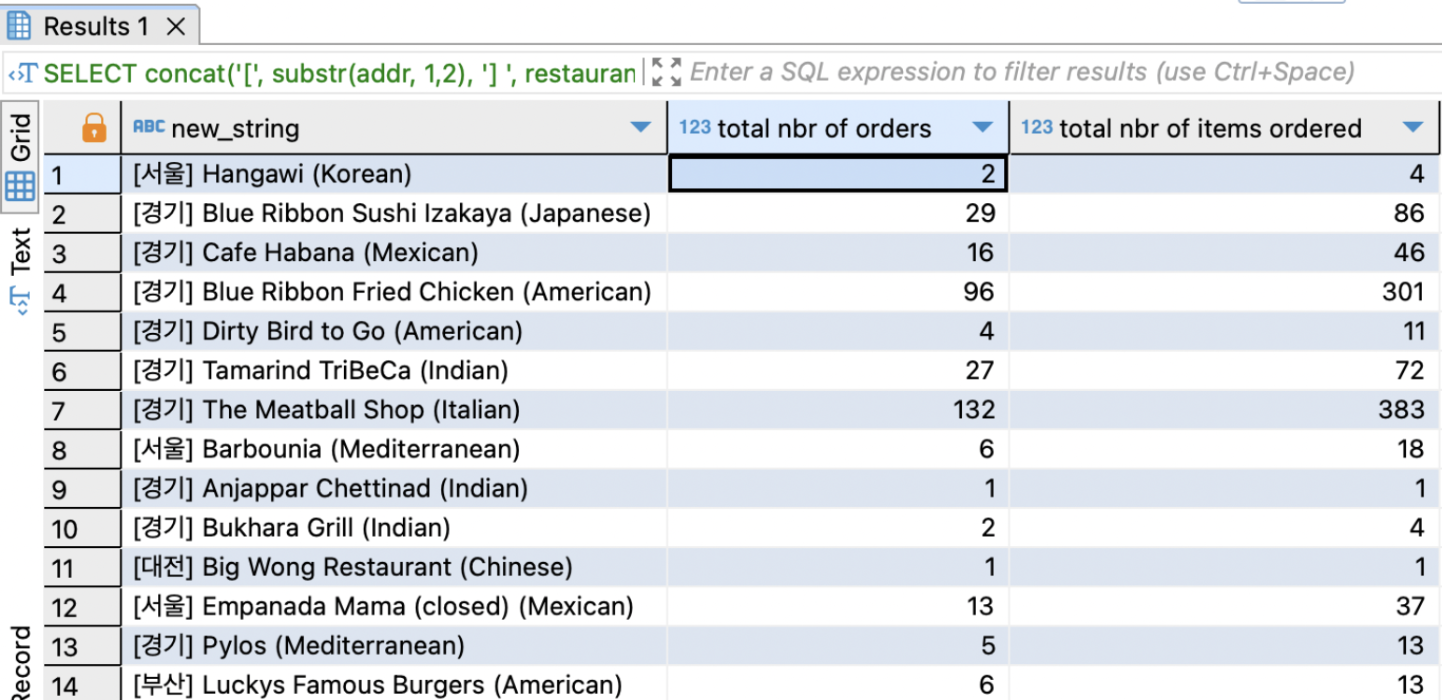Select 'Blue Ribbon Sushi Izakaya (Japanese)' cell
This screenshot has width=1442, height=700.
[x=394, y=214]
